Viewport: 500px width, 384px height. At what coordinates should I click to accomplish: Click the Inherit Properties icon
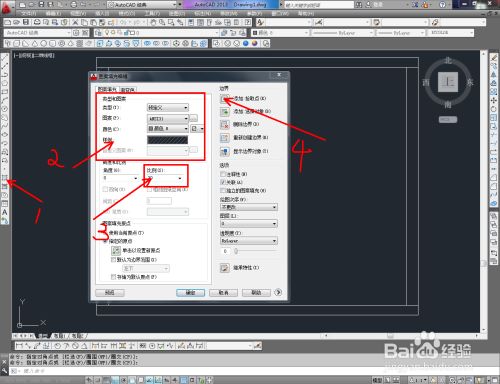pyautogui.click(x=225, y=268)
